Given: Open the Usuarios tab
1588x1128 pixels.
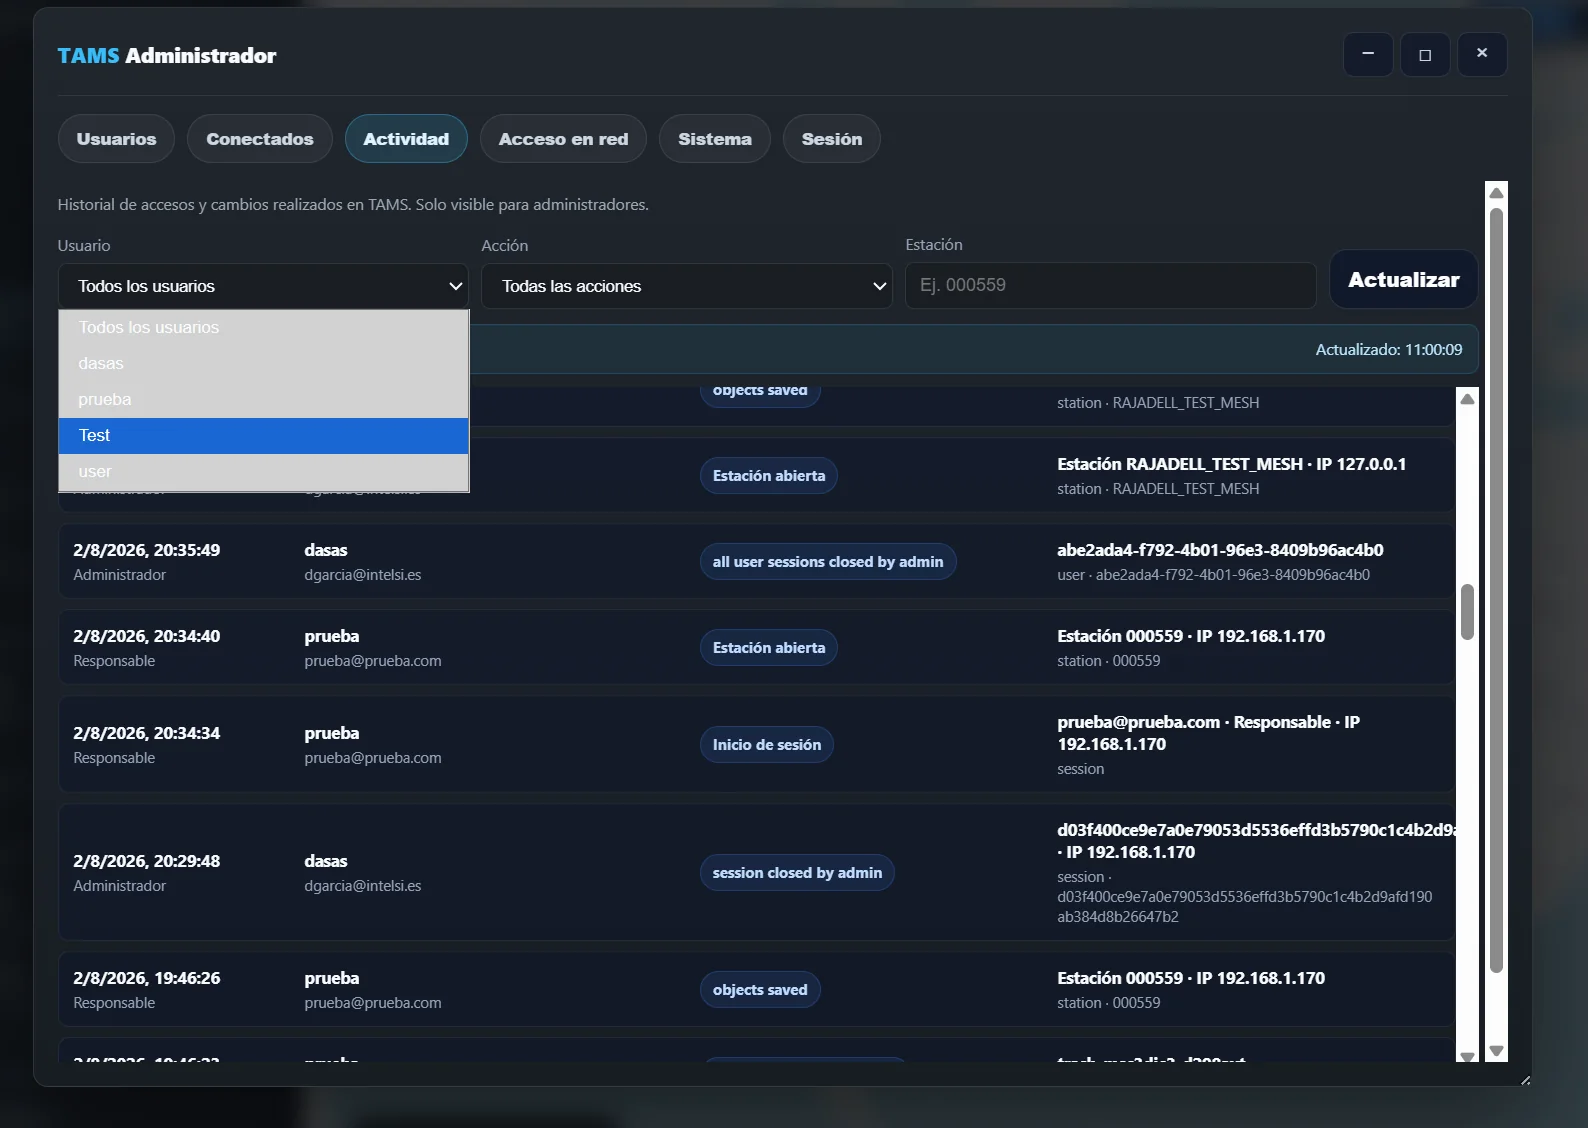Looking at the screenshot, I should point(116,139).
